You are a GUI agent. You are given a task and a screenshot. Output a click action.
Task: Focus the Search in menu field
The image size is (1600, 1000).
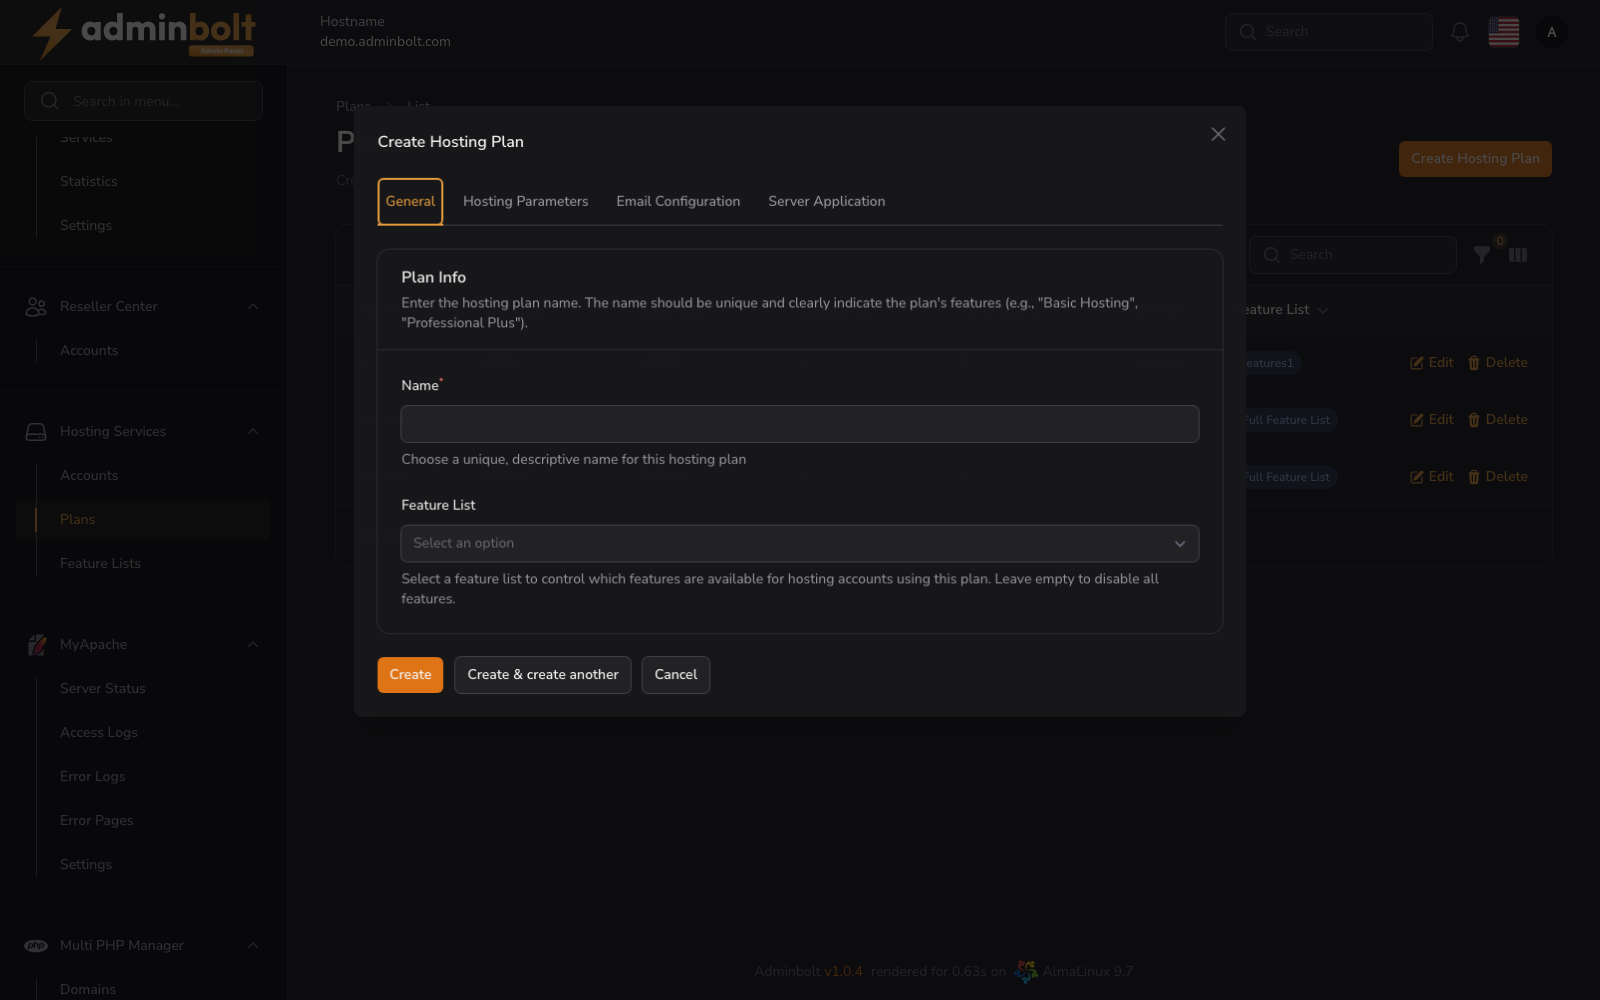point(143,101)
